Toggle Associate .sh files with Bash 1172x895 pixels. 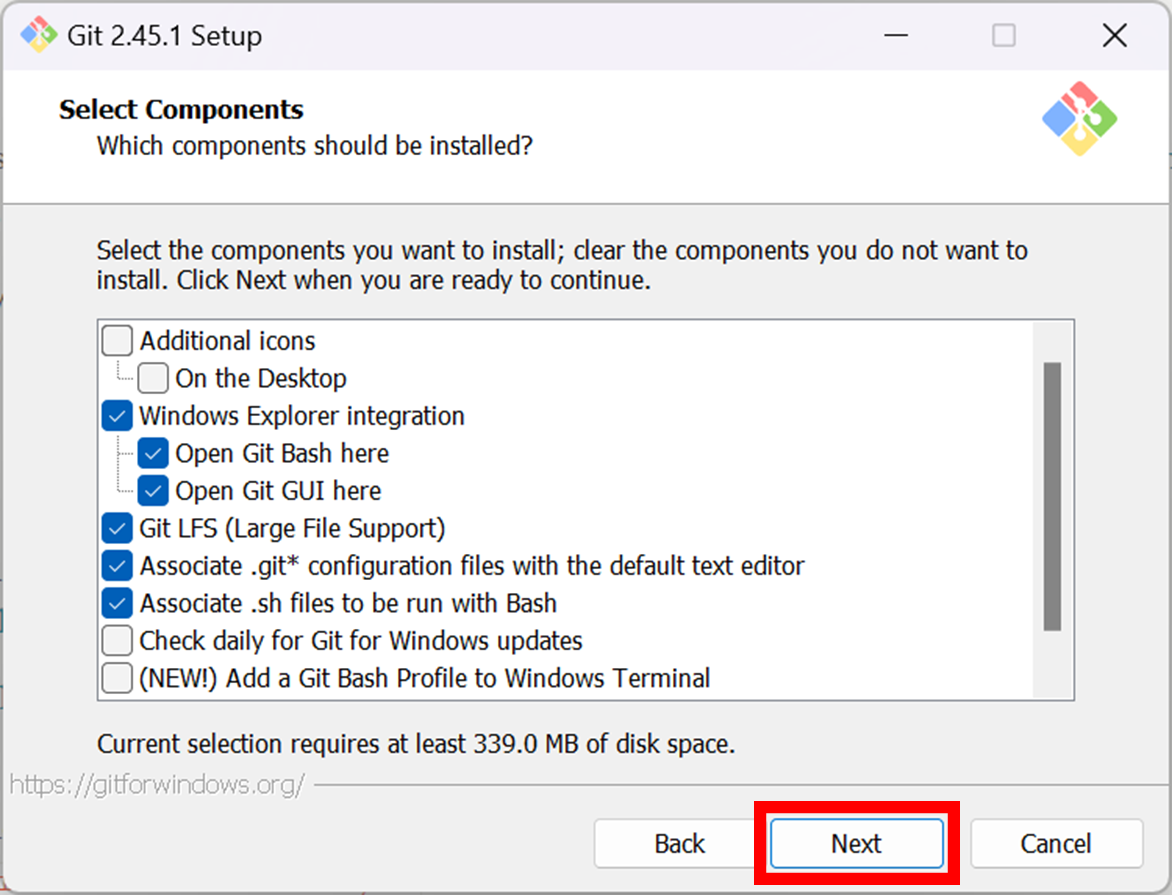pyautogui.click(x=117, y=603)
